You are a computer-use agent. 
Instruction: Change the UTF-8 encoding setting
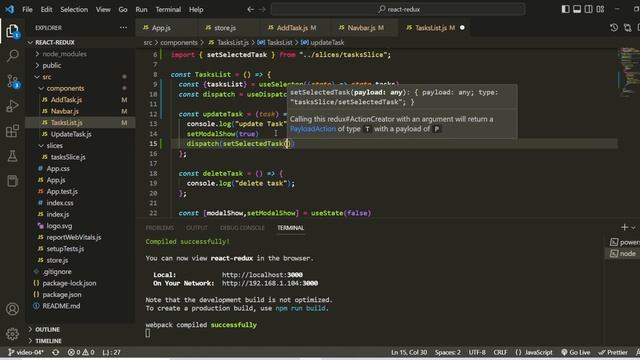(x=477, y=352)
